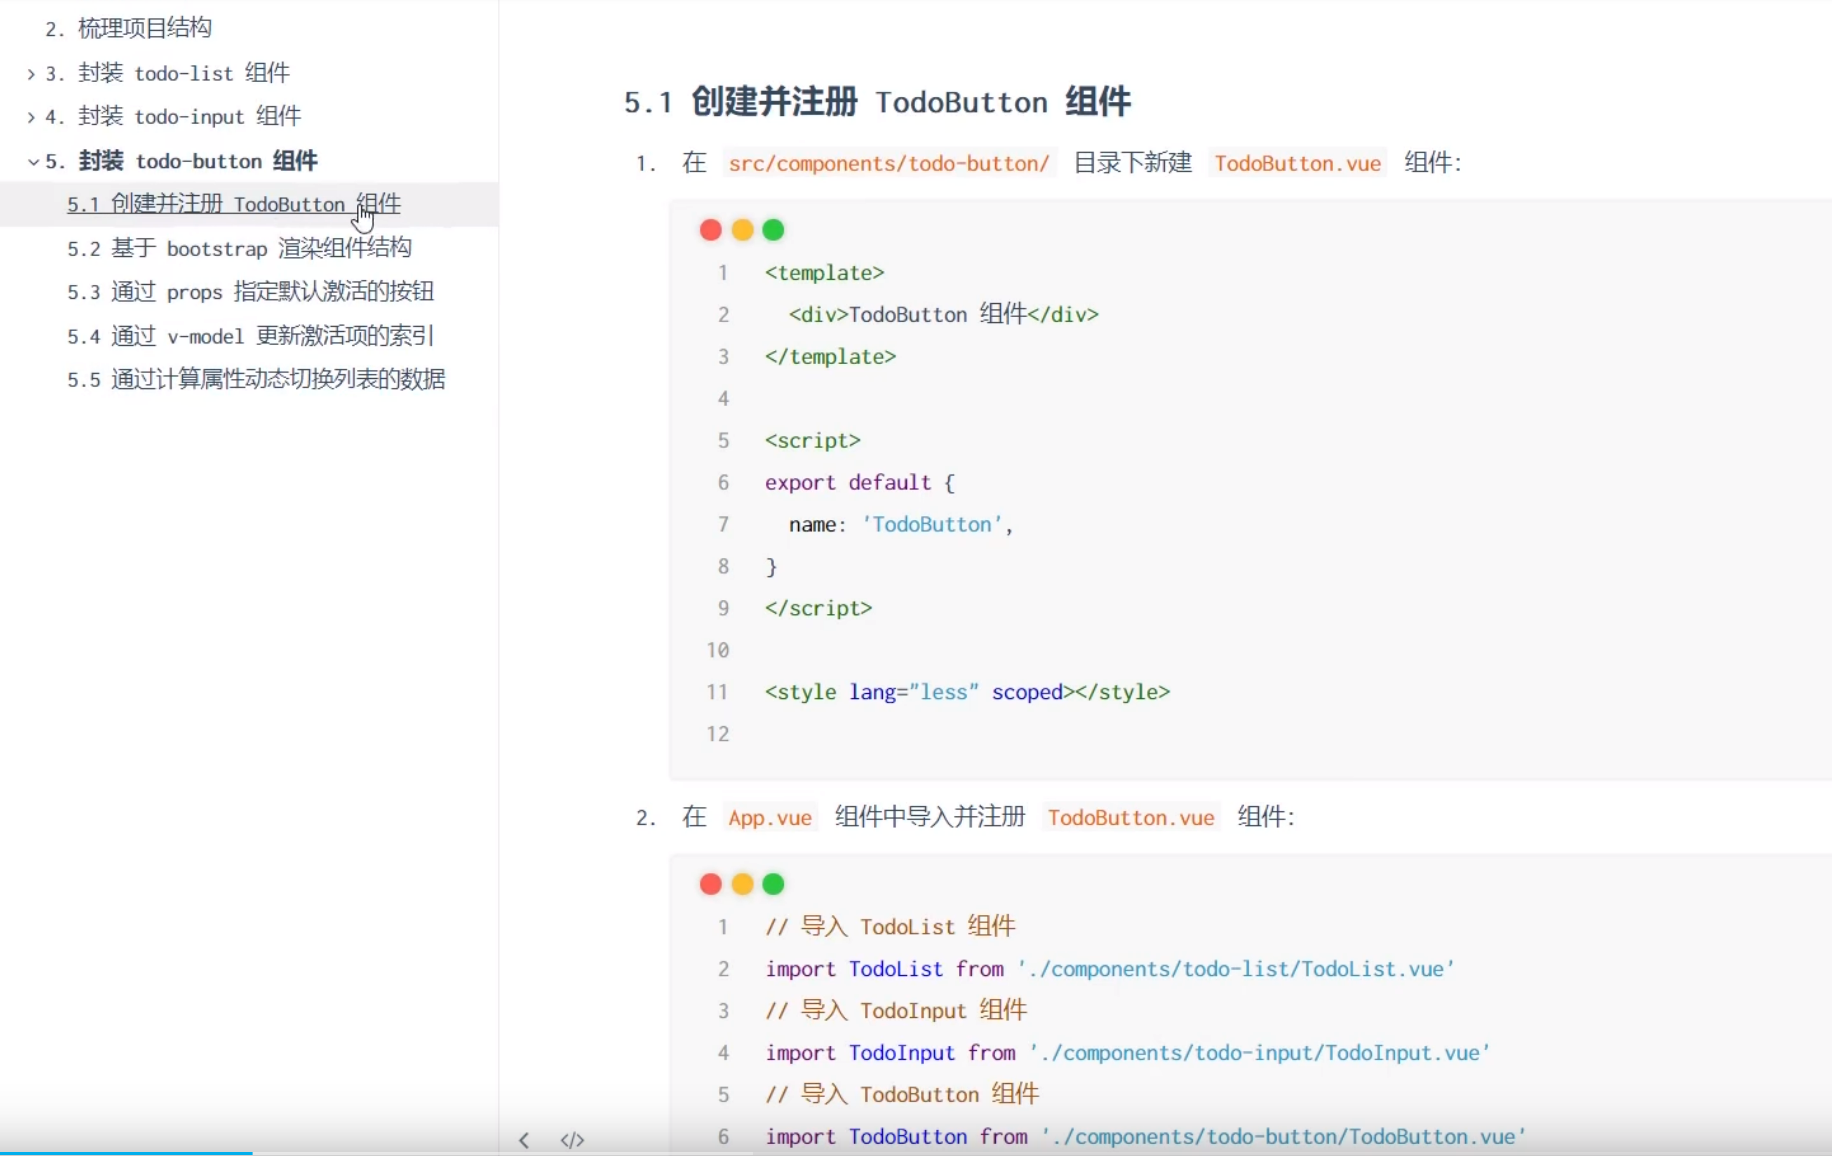Click the </script> closing tag line

pos(818,609)
